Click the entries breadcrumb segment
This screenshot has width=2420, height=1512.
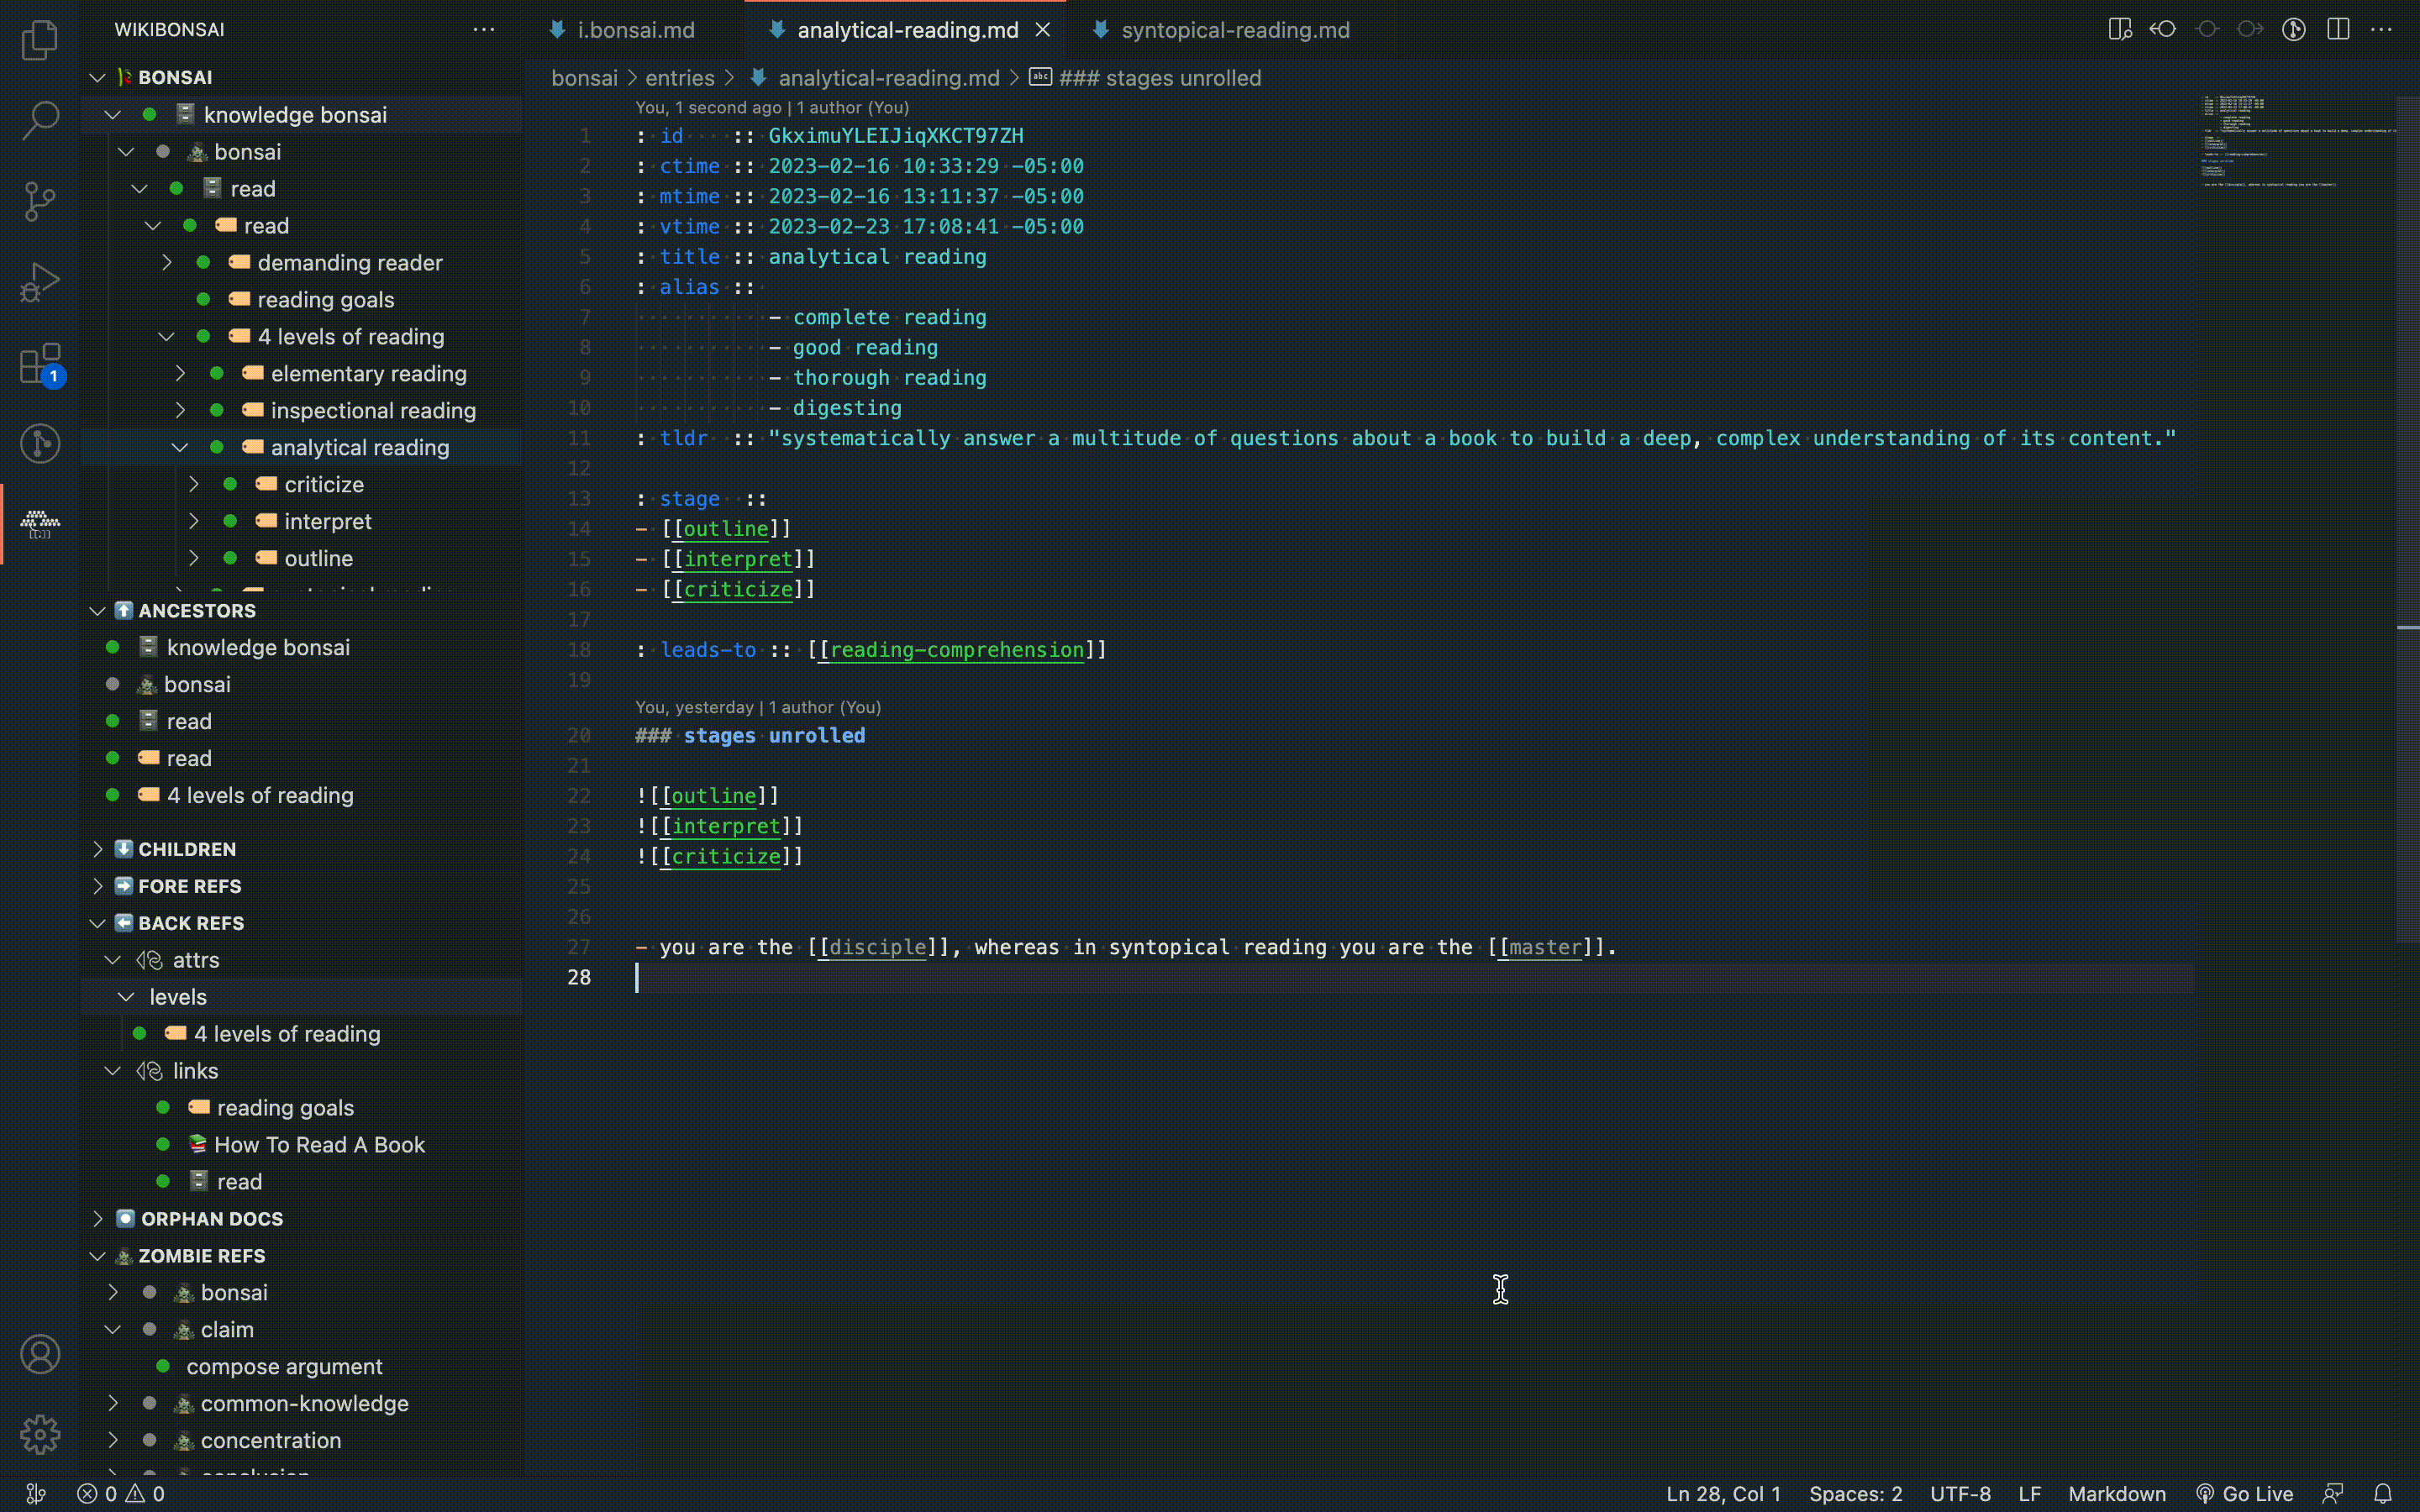click(x=680, y=78)
